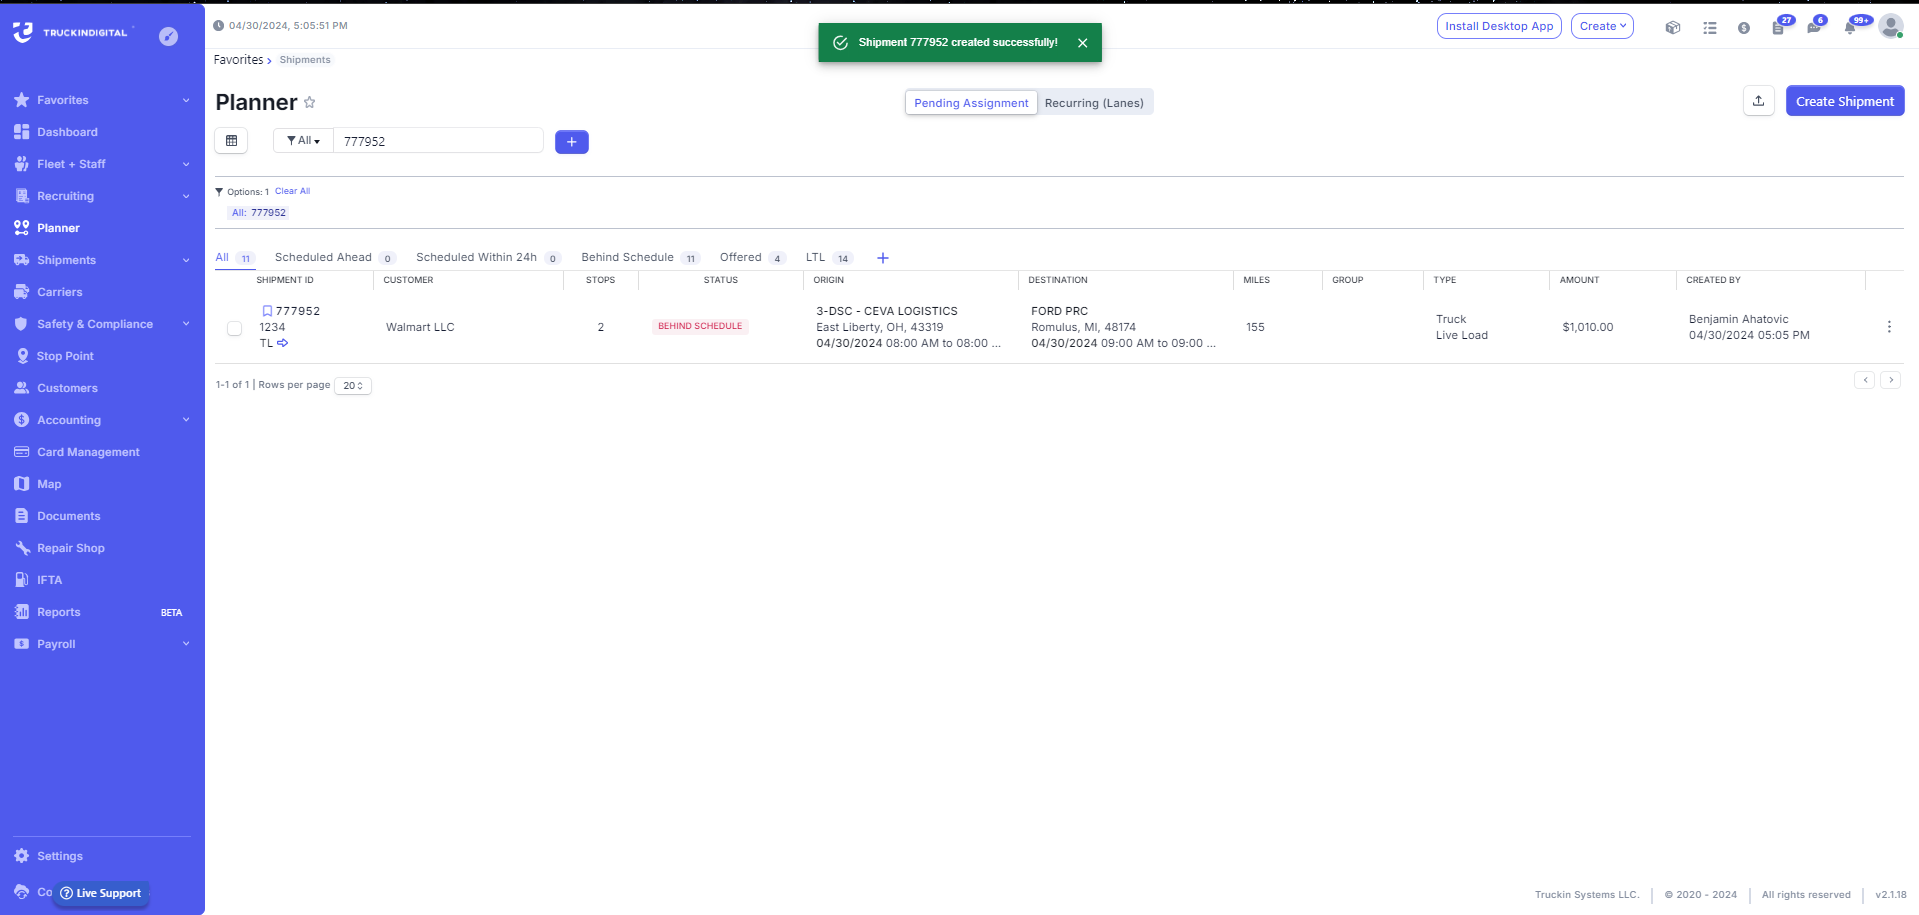Open documents icon with badge 27
Screen dimensions: 1919x915
1779,27
